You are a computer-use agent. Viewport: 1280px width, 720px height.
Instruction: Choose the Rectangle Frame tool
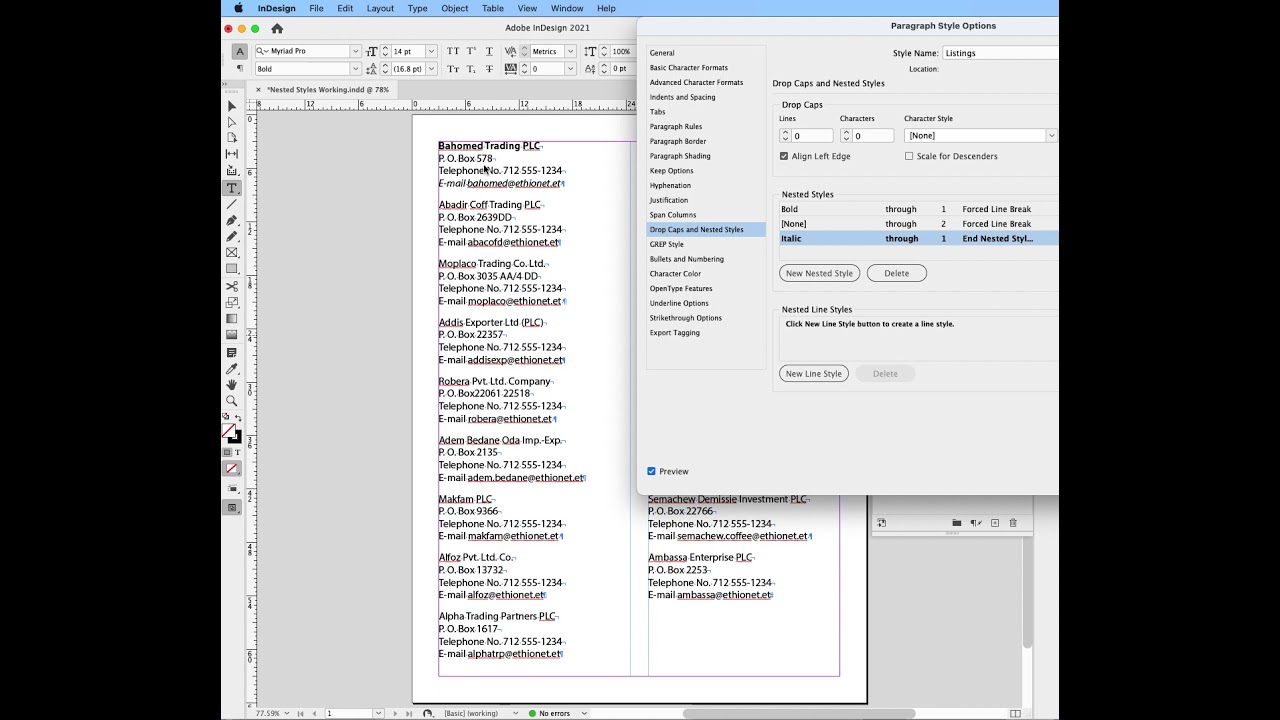(232, 253)
